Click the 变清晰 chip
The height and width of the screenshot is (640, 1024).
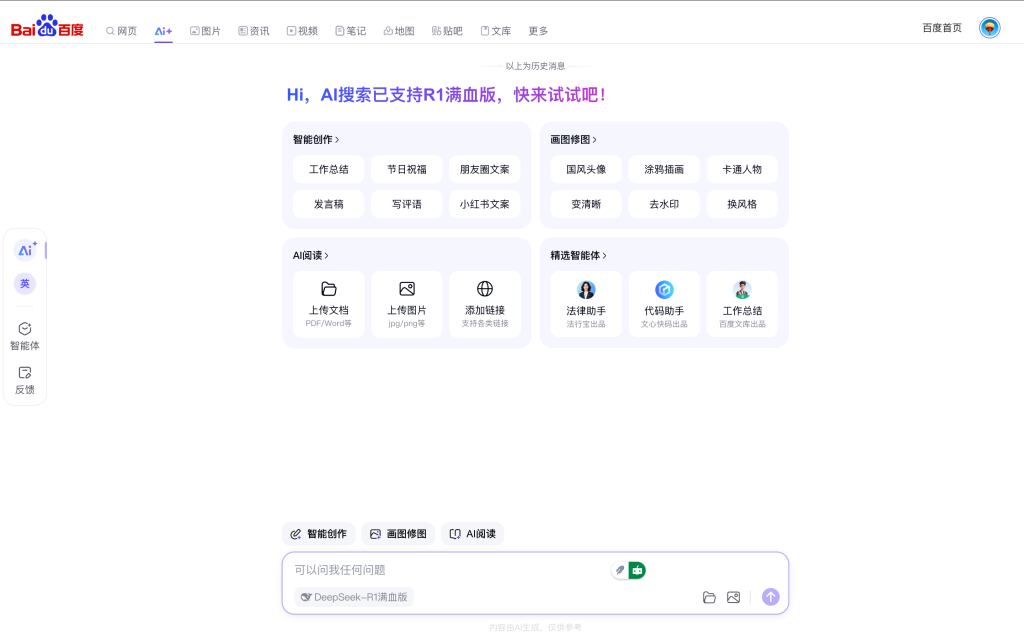click(586, 204)
